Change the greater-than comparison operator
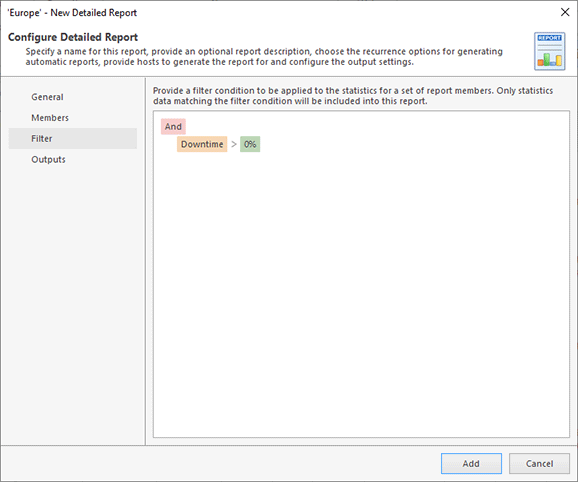The image size is (578, 482). point(234,144)
